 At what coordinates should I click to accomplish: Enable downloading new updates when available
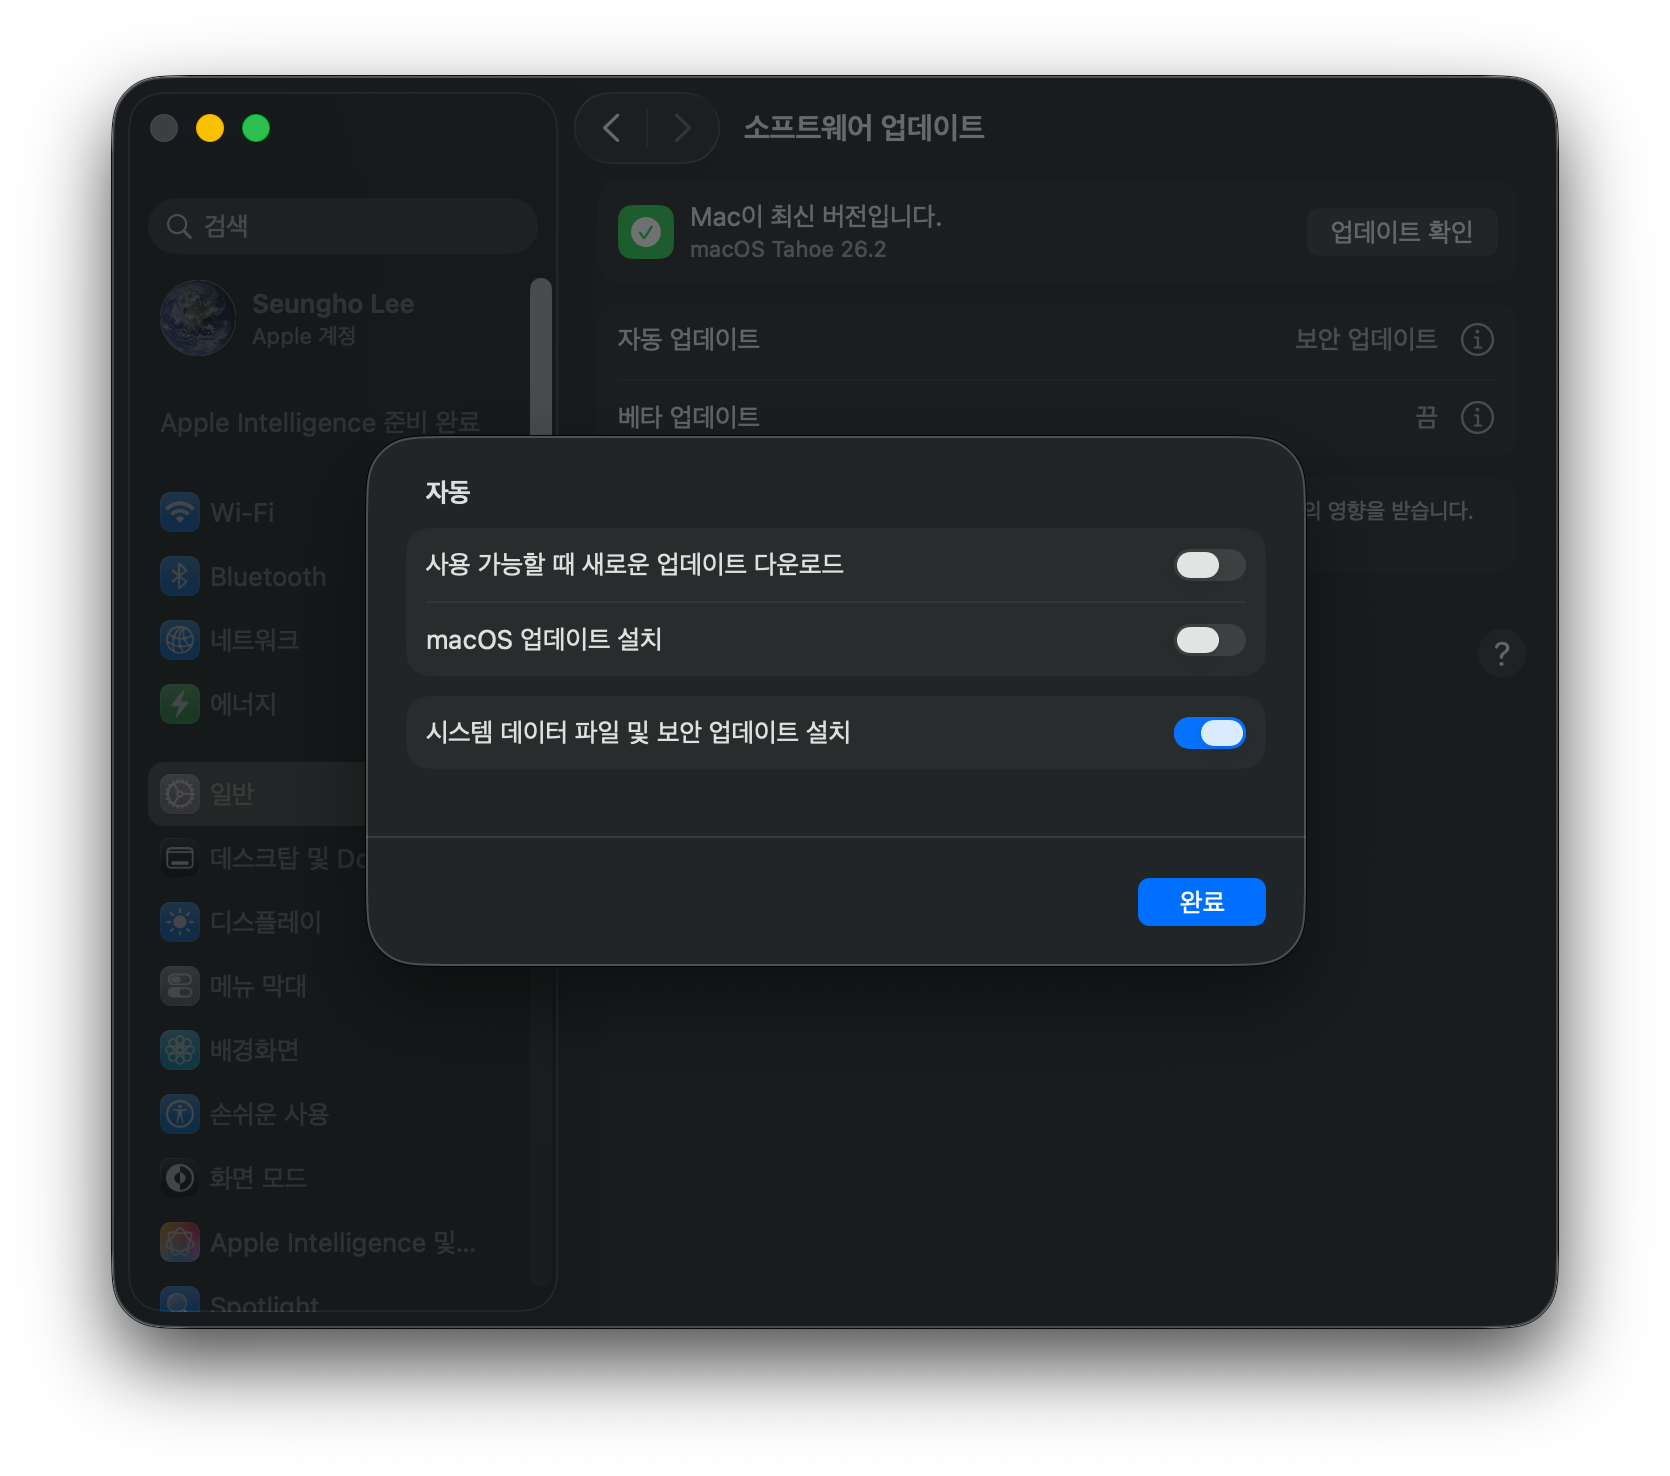click(1209, 565)
